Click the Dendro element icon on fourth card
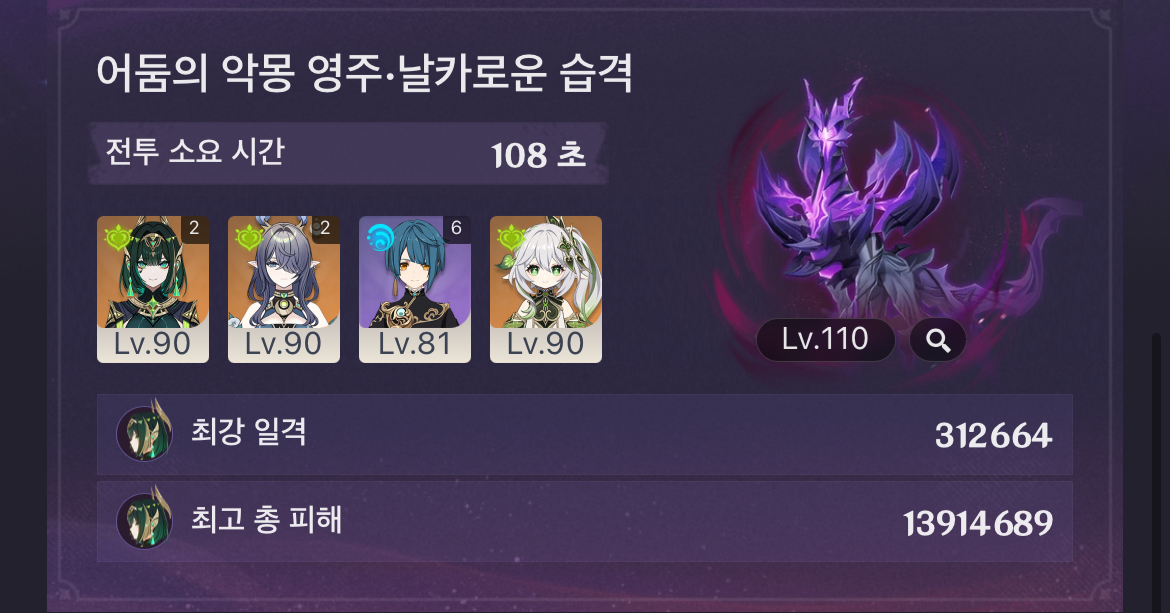Screen dimensions: 1170x613 click(510, 239)
